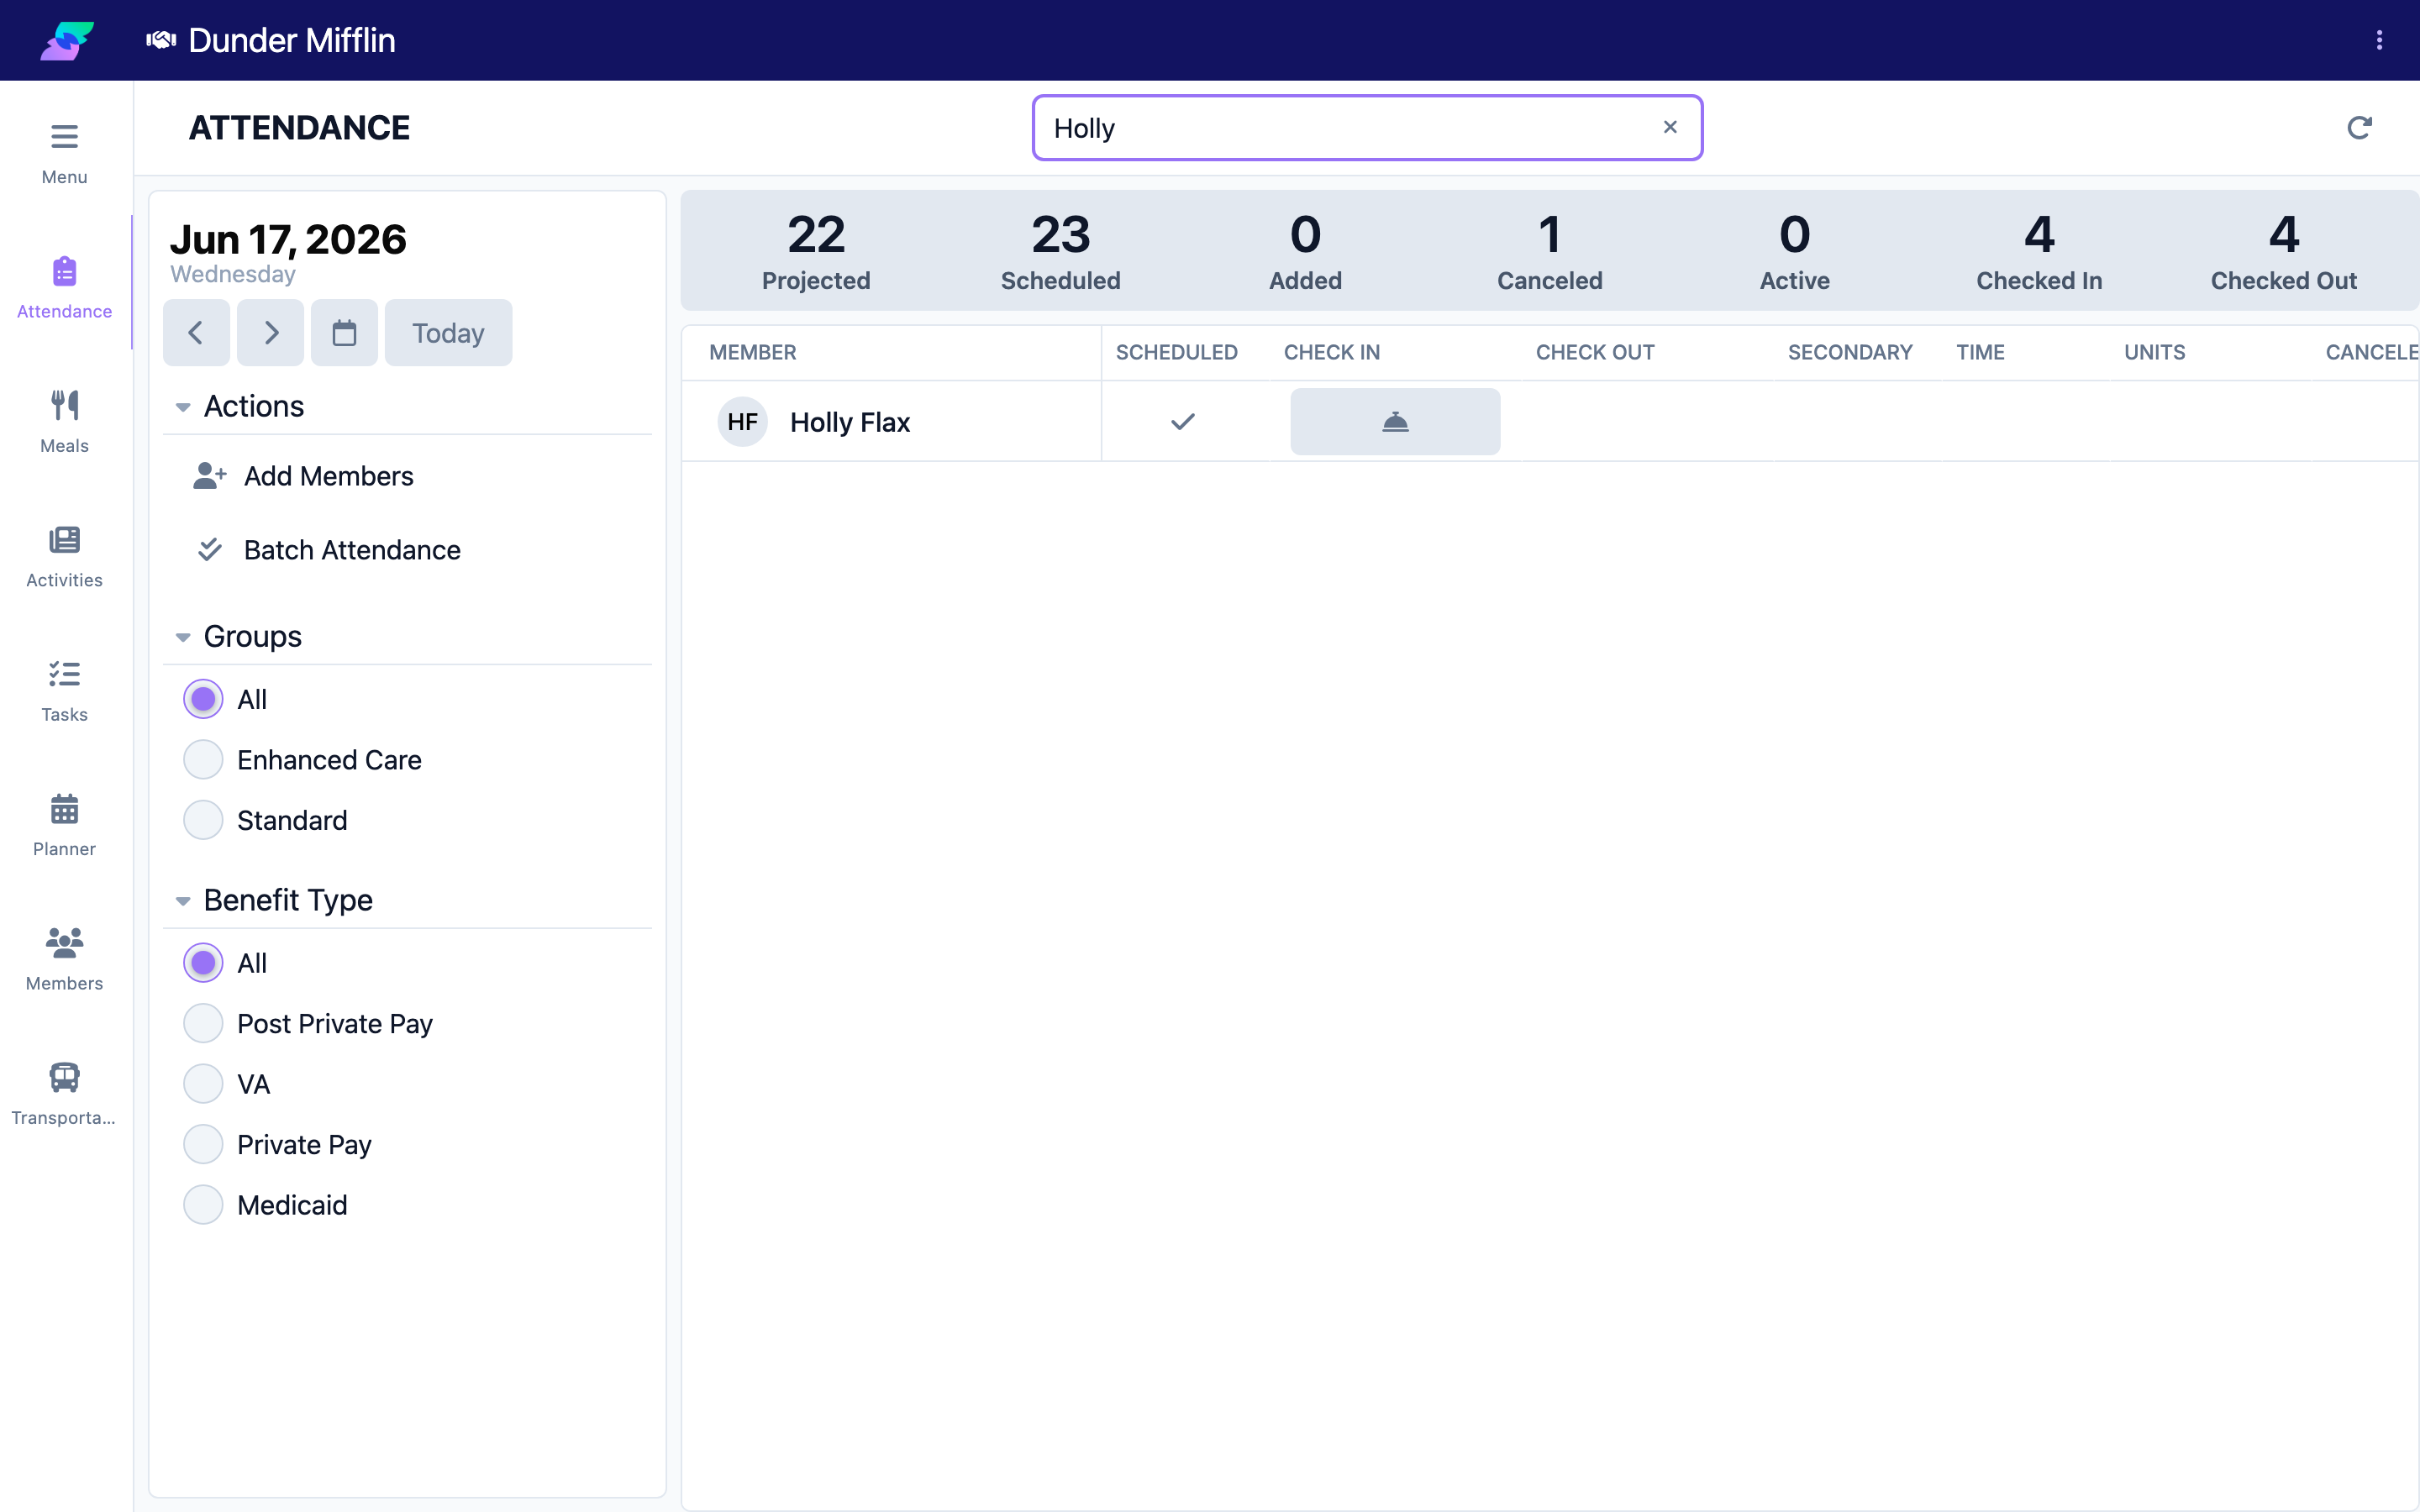The width and height of the screenshot is (2420, 1512).
Task: Select All benefit types radio
Action: (203, 963)
